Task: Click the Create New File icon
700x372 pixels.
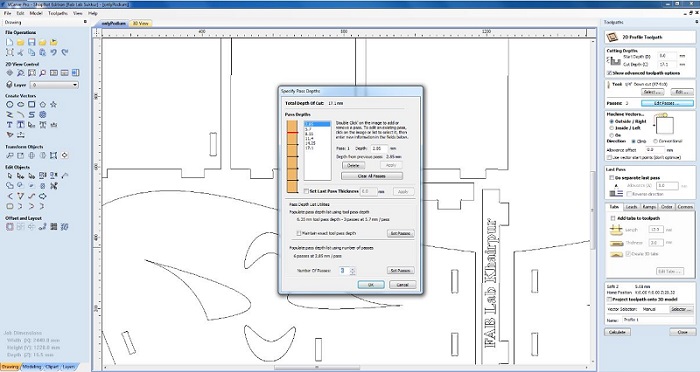Action: (9, 42)
